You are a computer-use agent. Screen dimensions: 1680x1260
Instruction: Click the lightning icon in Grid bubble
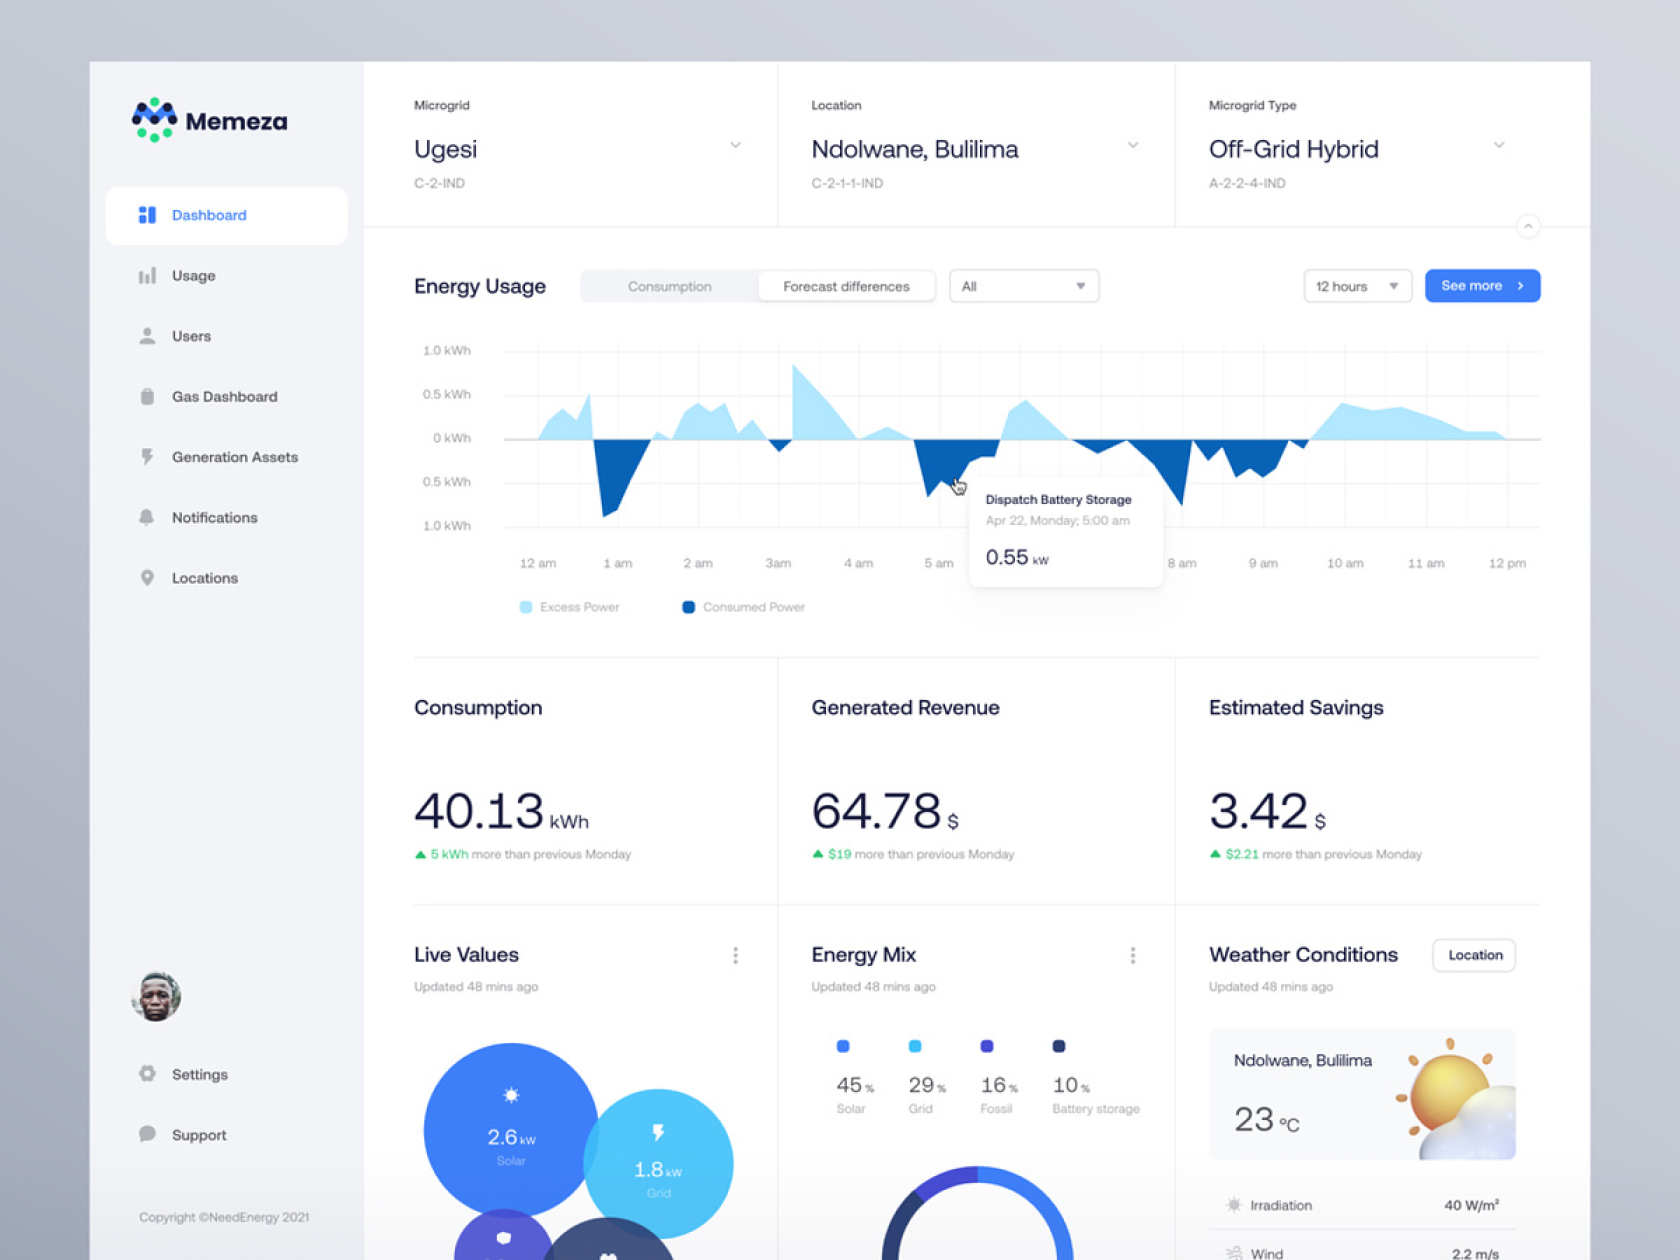pyautogui.click(x=658, y=1132)
